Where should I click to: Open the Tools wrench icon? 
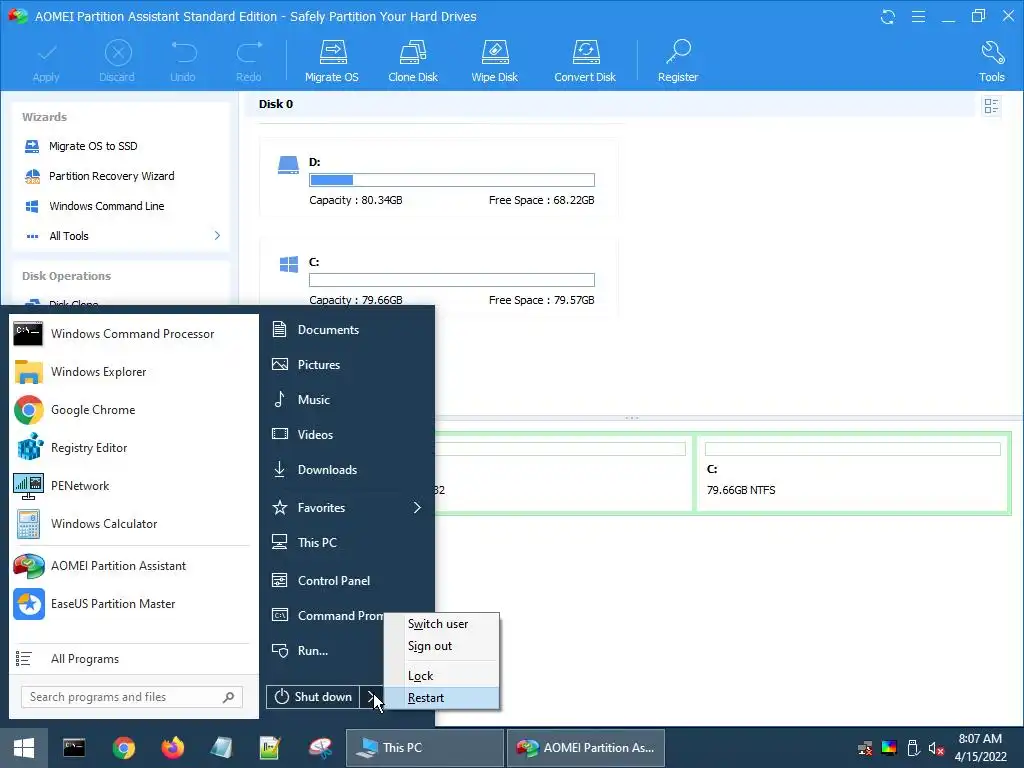tap(991, 61)
